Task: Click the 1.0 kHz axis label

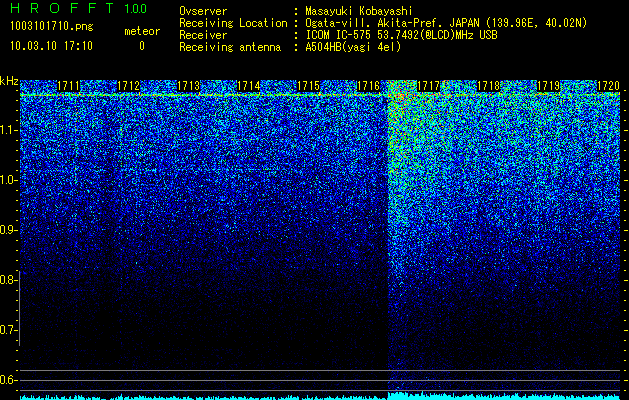Action: [x=8, y=180]
